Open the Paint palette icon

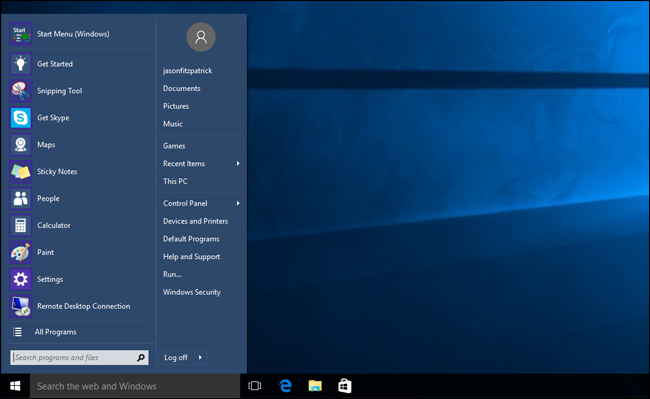pyautogui.click(x=21, y=252)
